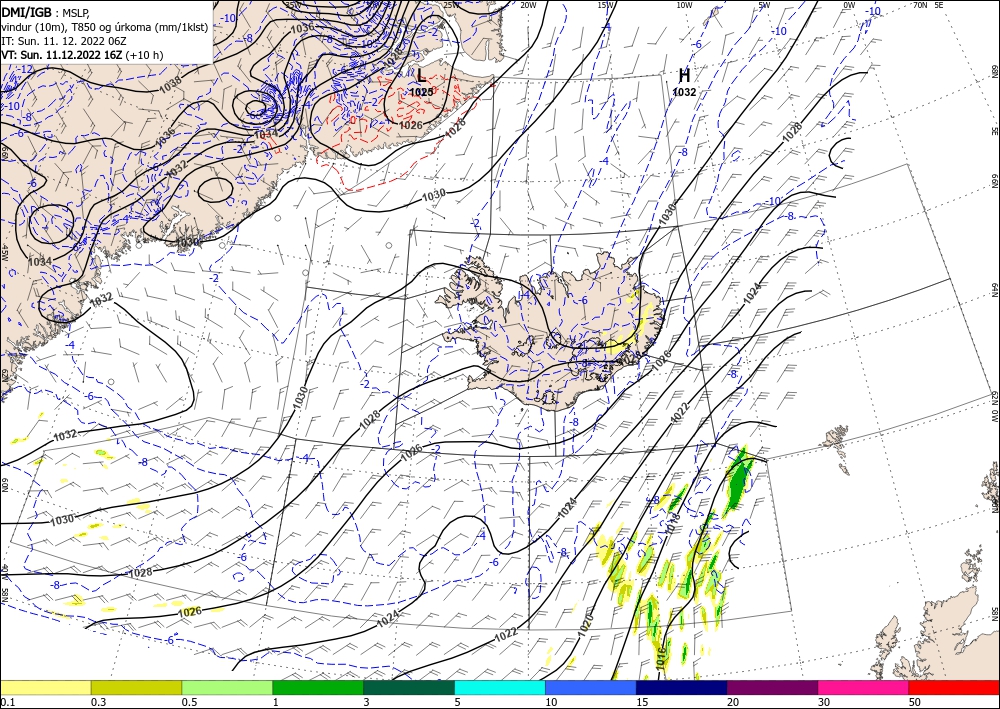The height and width of the screenshot is (709, 1000).
Task: Click the 0.3 legend value label
Action: (98, 702)
